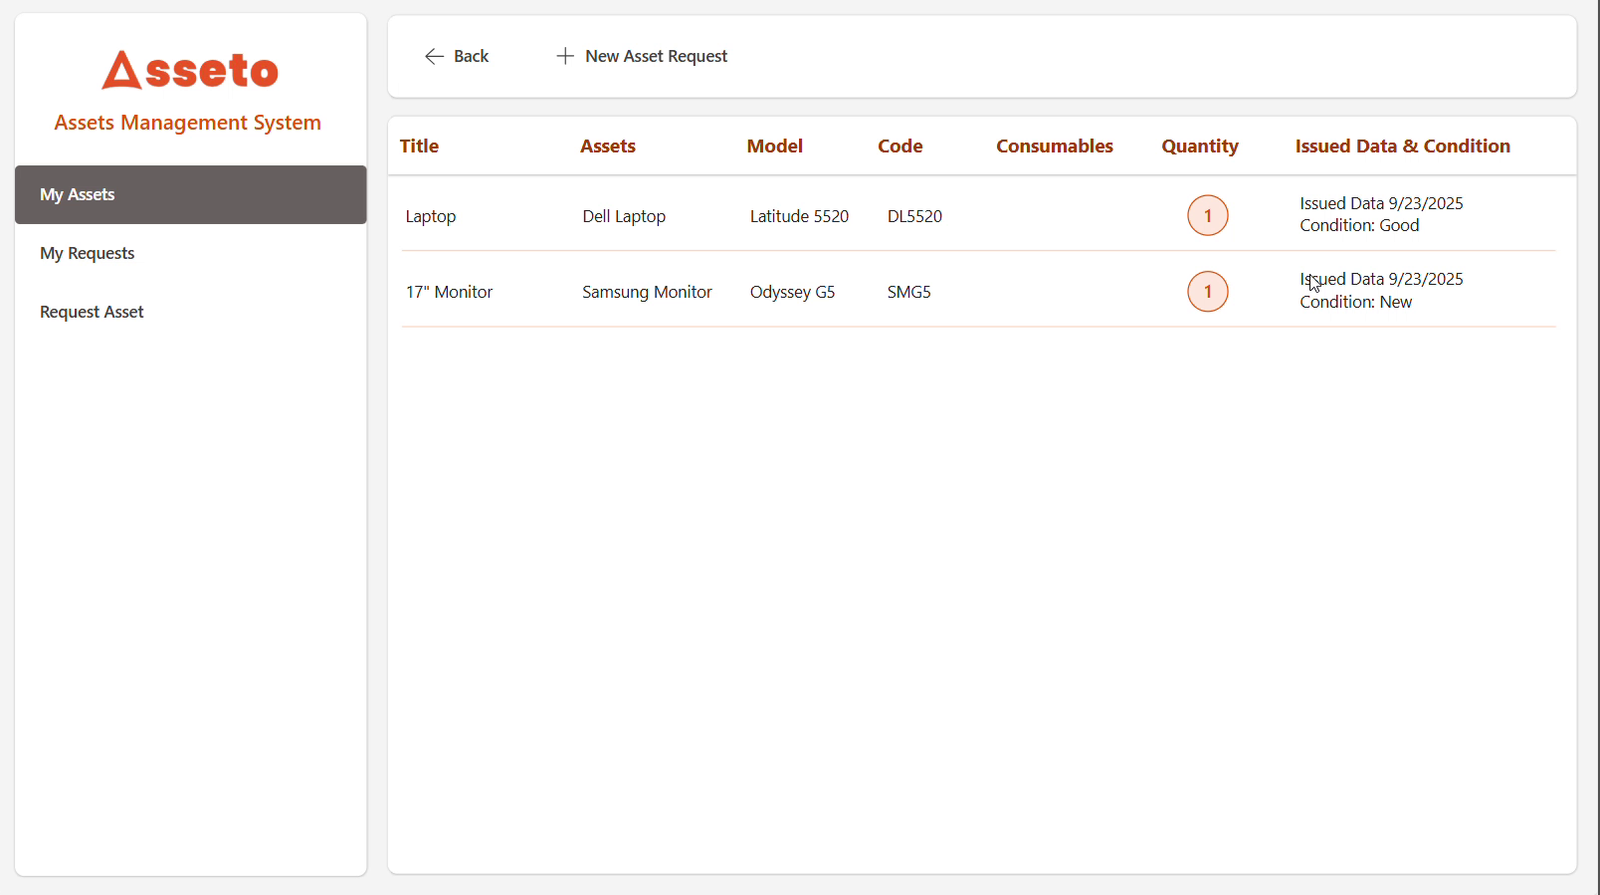Image resolution: width=1600 pixels, height=895 pixels.
Task: Click the Asseto logo
Action: click(190, 71)
